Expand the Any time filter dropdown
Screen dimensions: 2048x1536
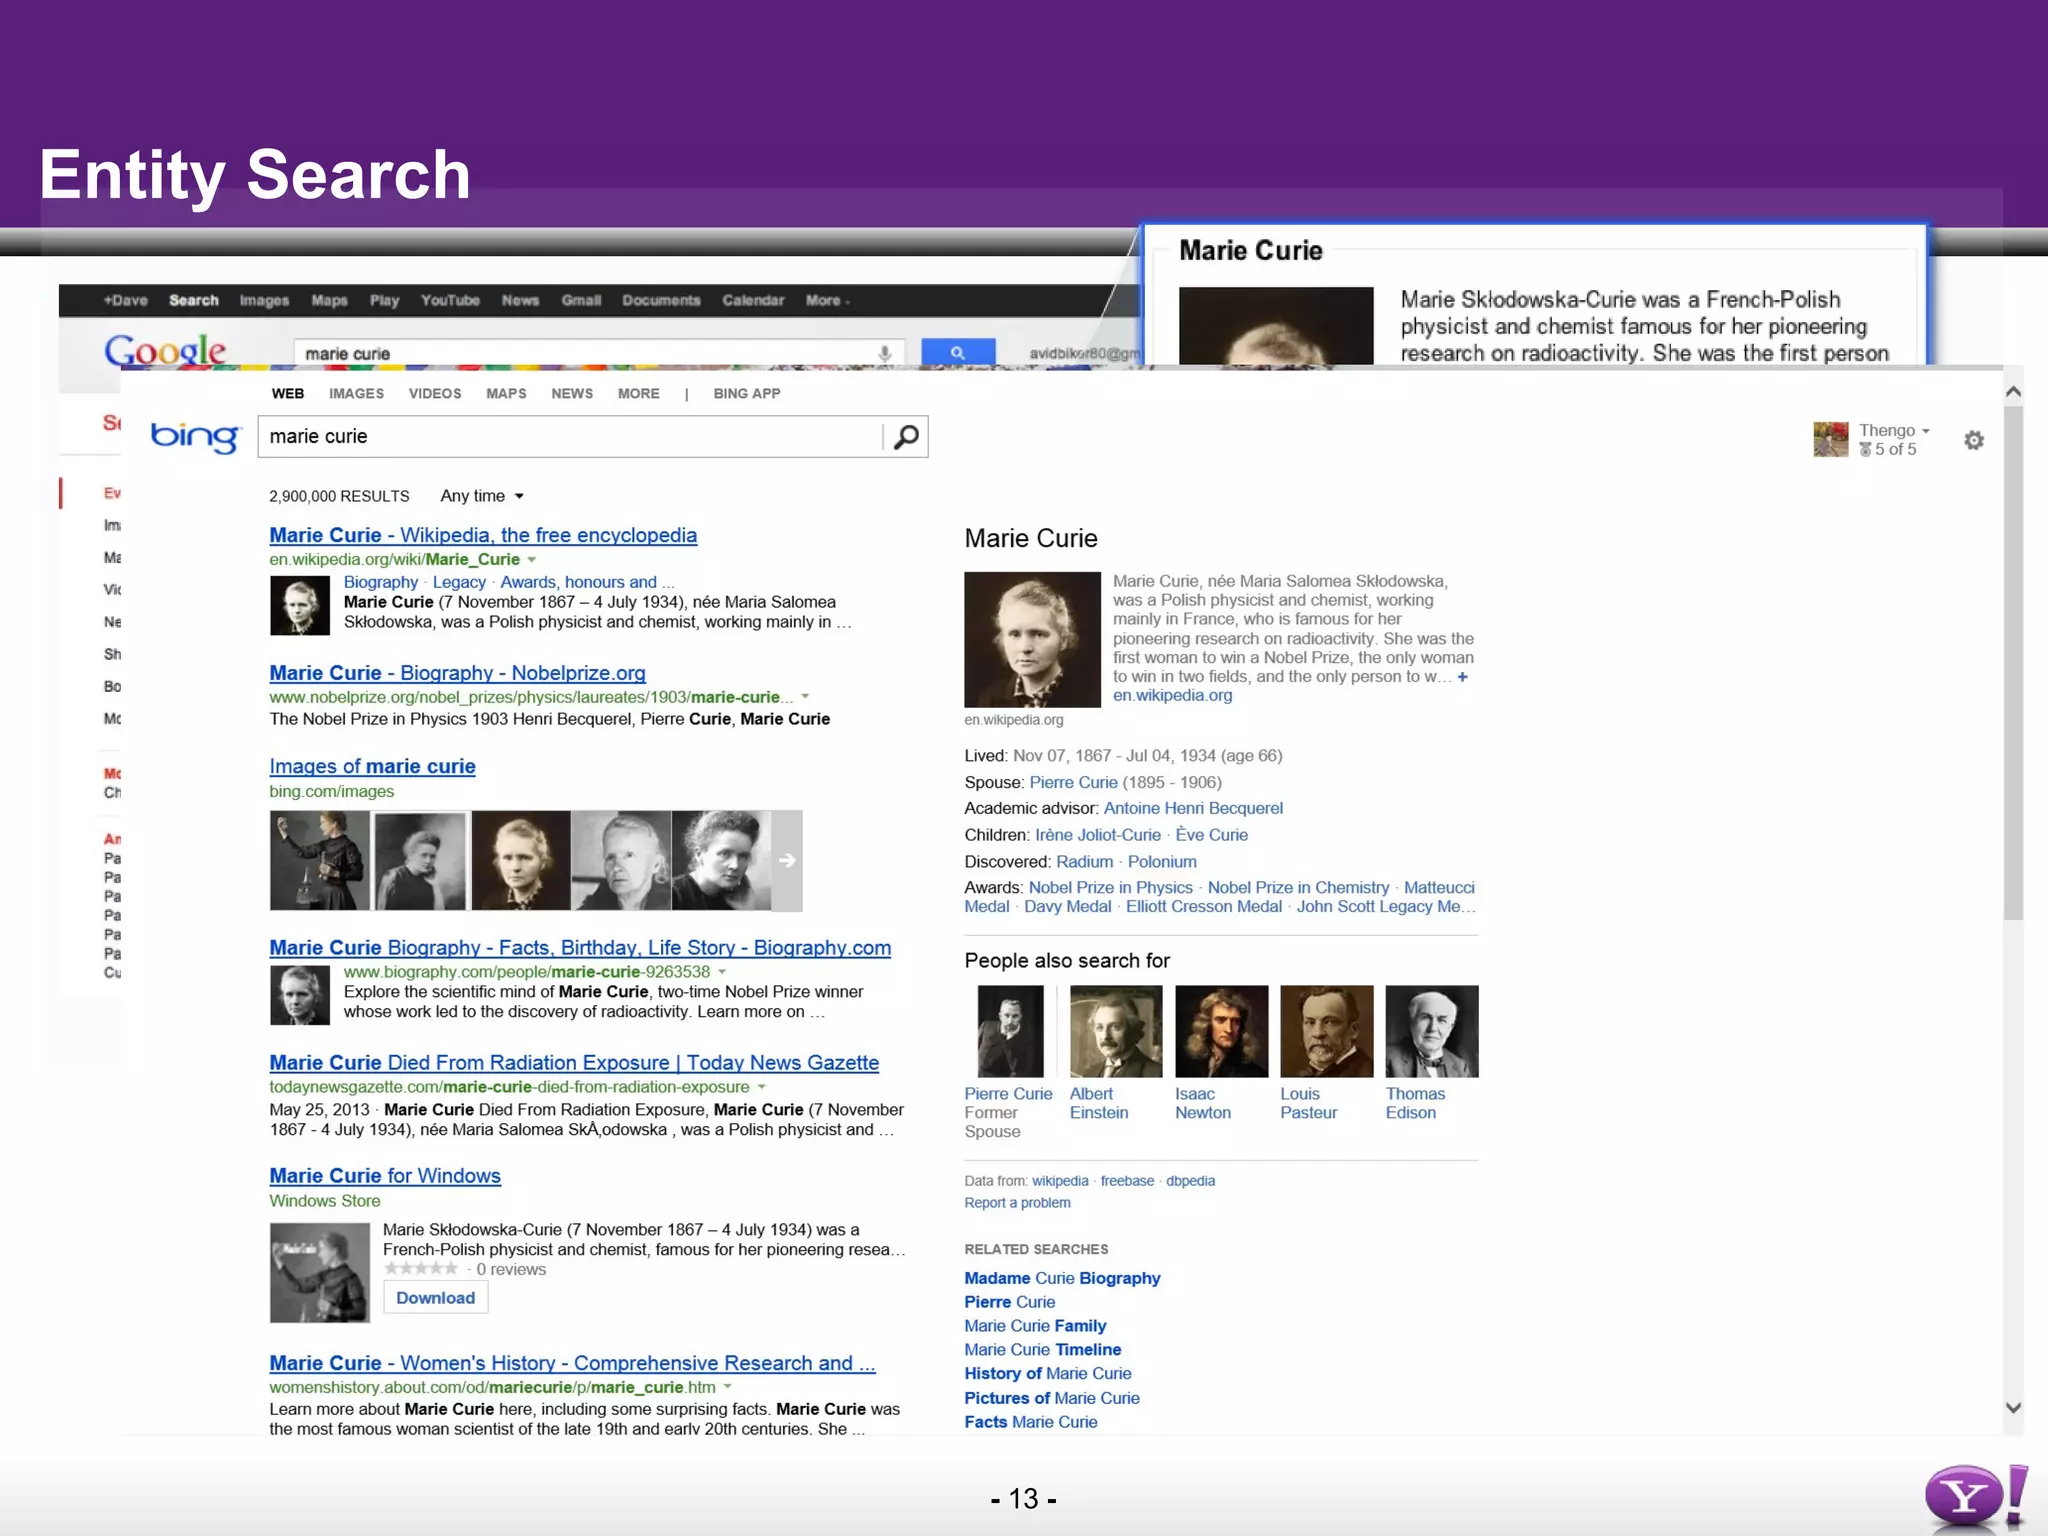pos(482,496)
